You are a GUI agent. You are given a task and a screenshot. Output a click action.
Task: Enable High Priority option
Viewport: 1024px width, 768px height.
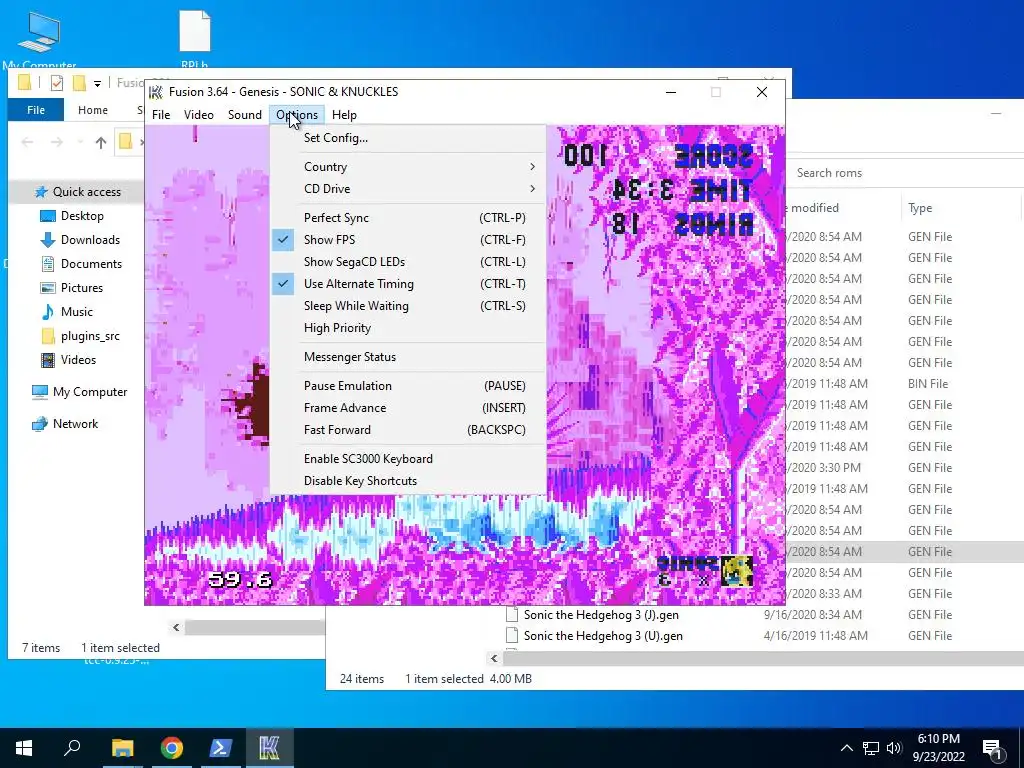tap(408, 328)
